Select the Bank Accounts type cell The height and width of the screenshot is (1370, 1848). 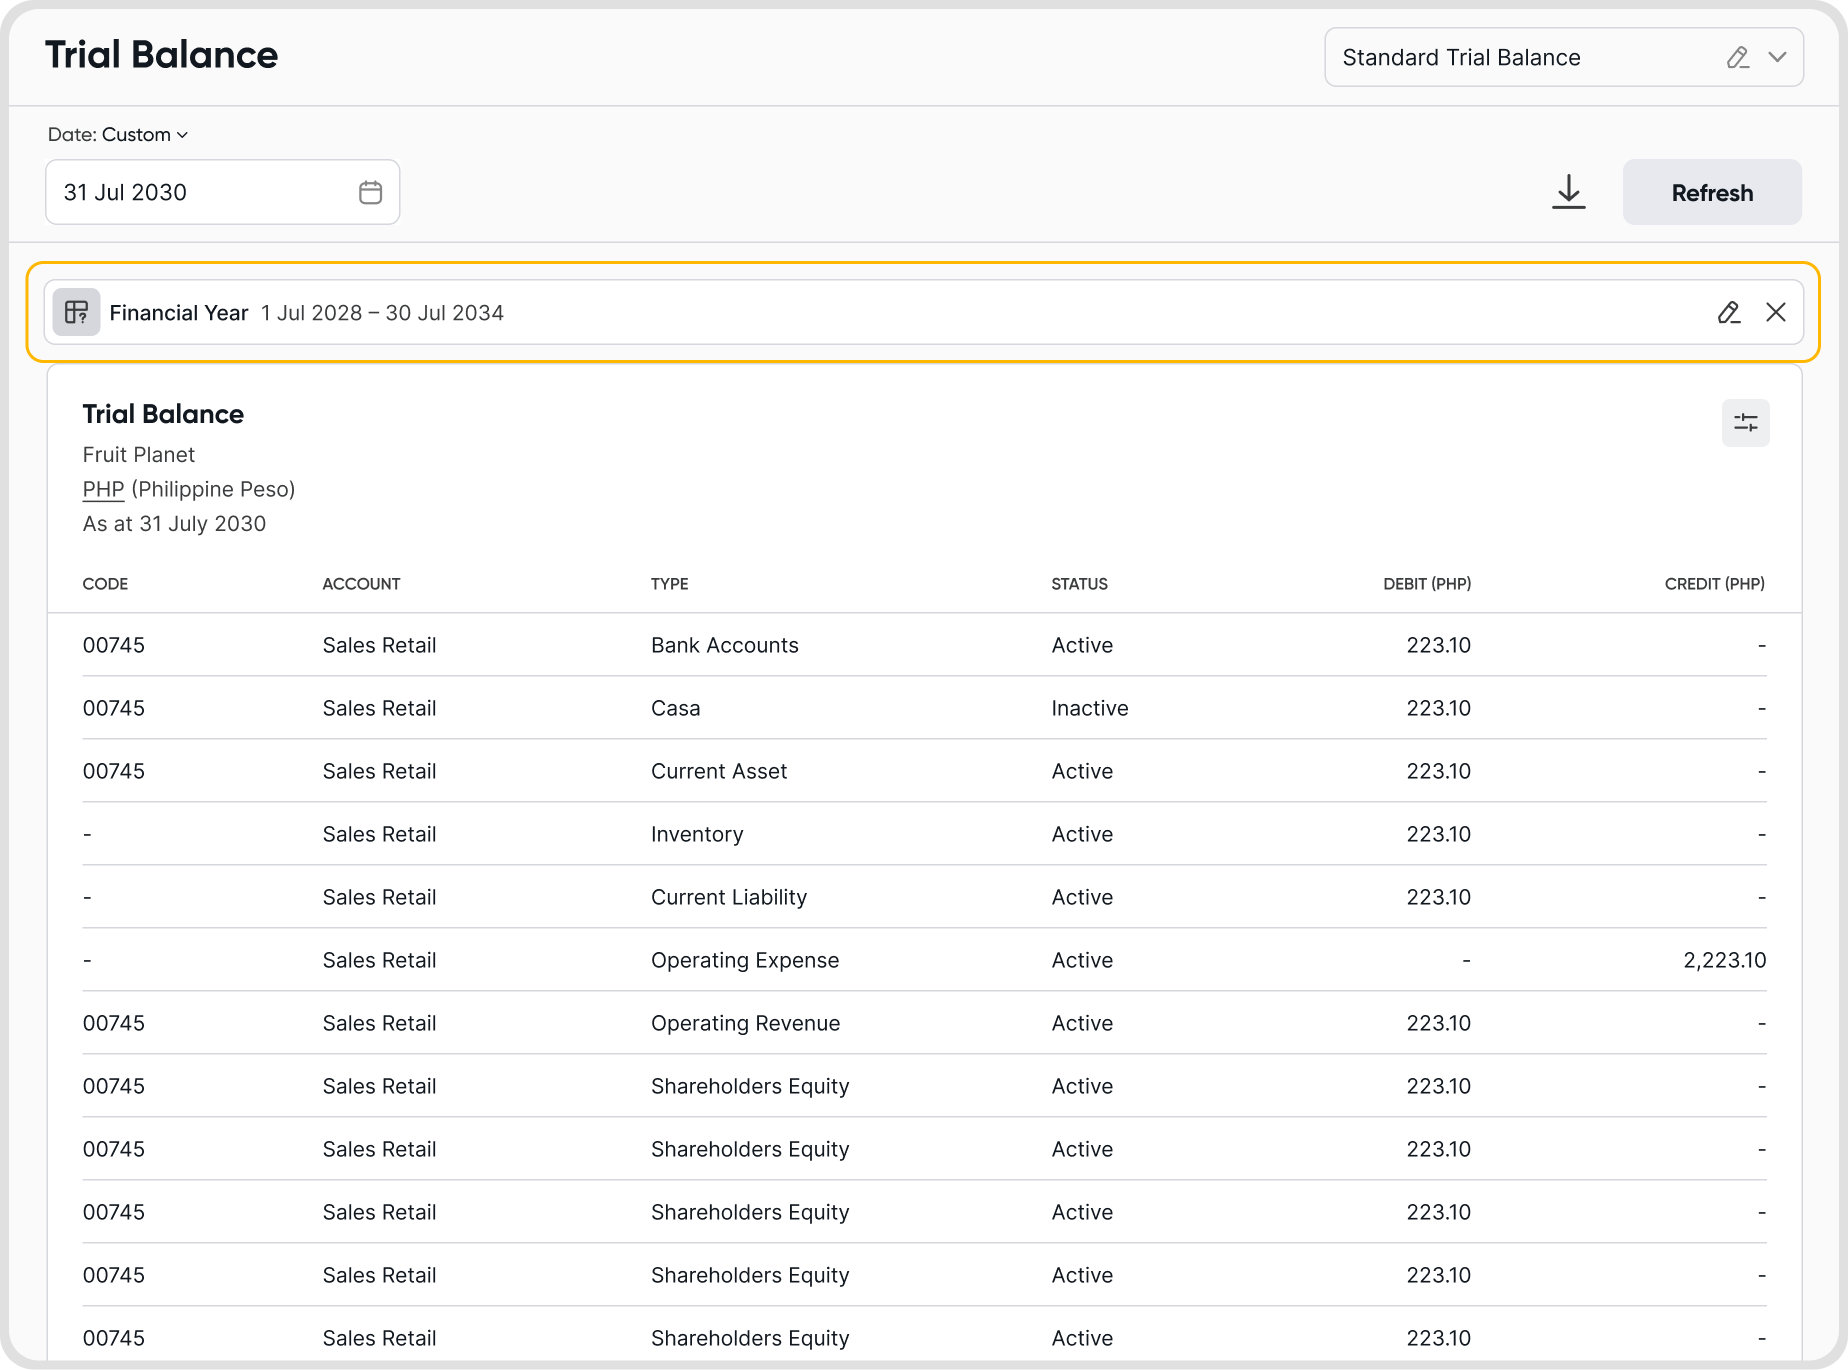tap(725, 646)
